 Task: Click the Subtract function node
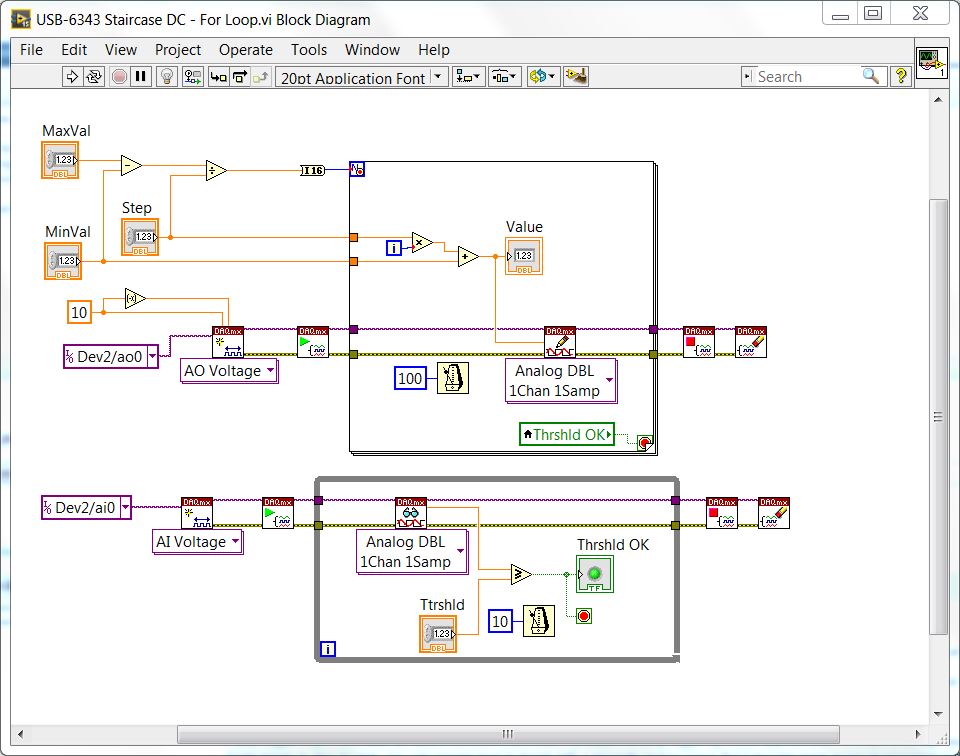131,165
